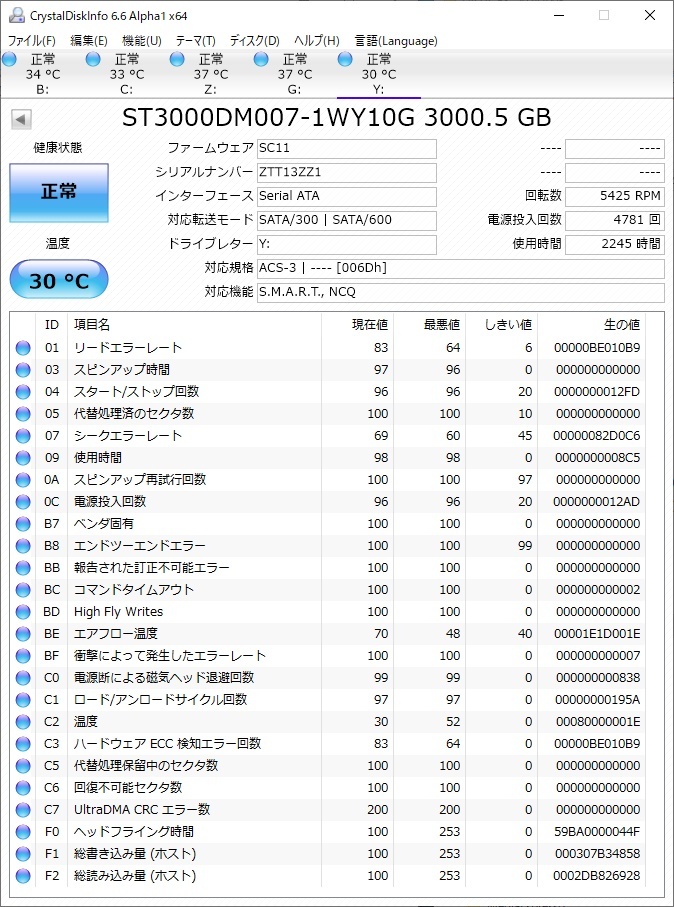This screenshot has height=907, width=674.
Task: Click the 30 °C temperature button
Action: pos(59,279)
